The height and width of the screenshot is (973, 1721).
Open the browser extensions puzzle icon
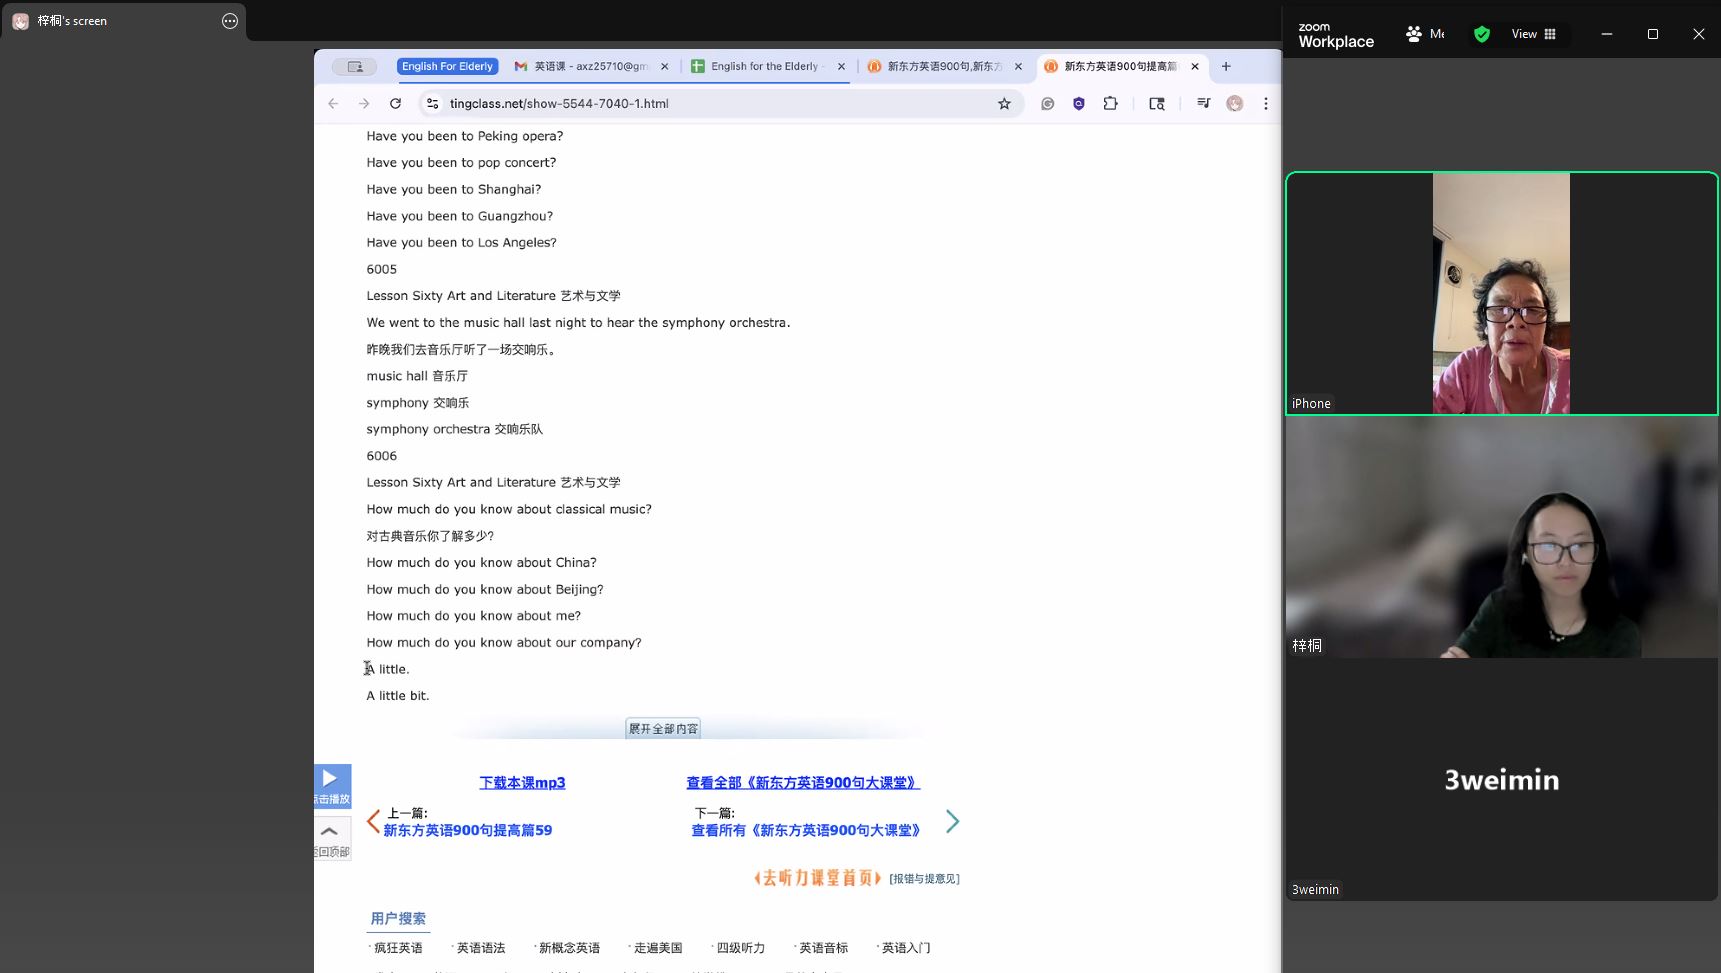1110,104
